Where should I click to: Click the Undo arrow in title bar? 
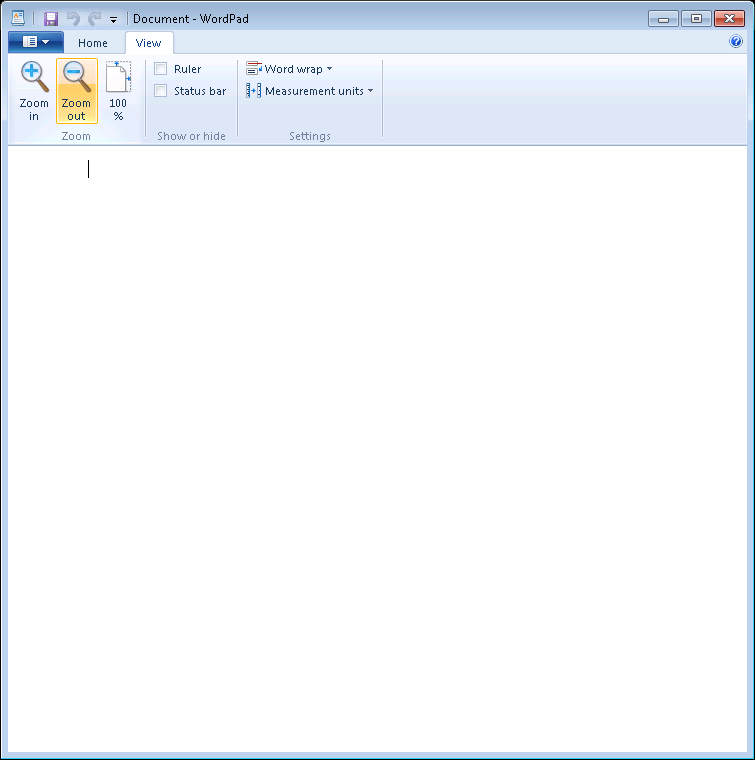click(73, 19)
